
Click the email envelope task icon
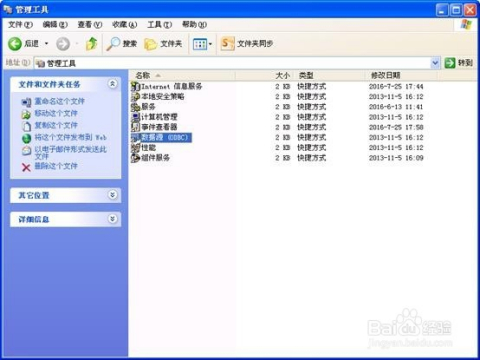[26, 150]
